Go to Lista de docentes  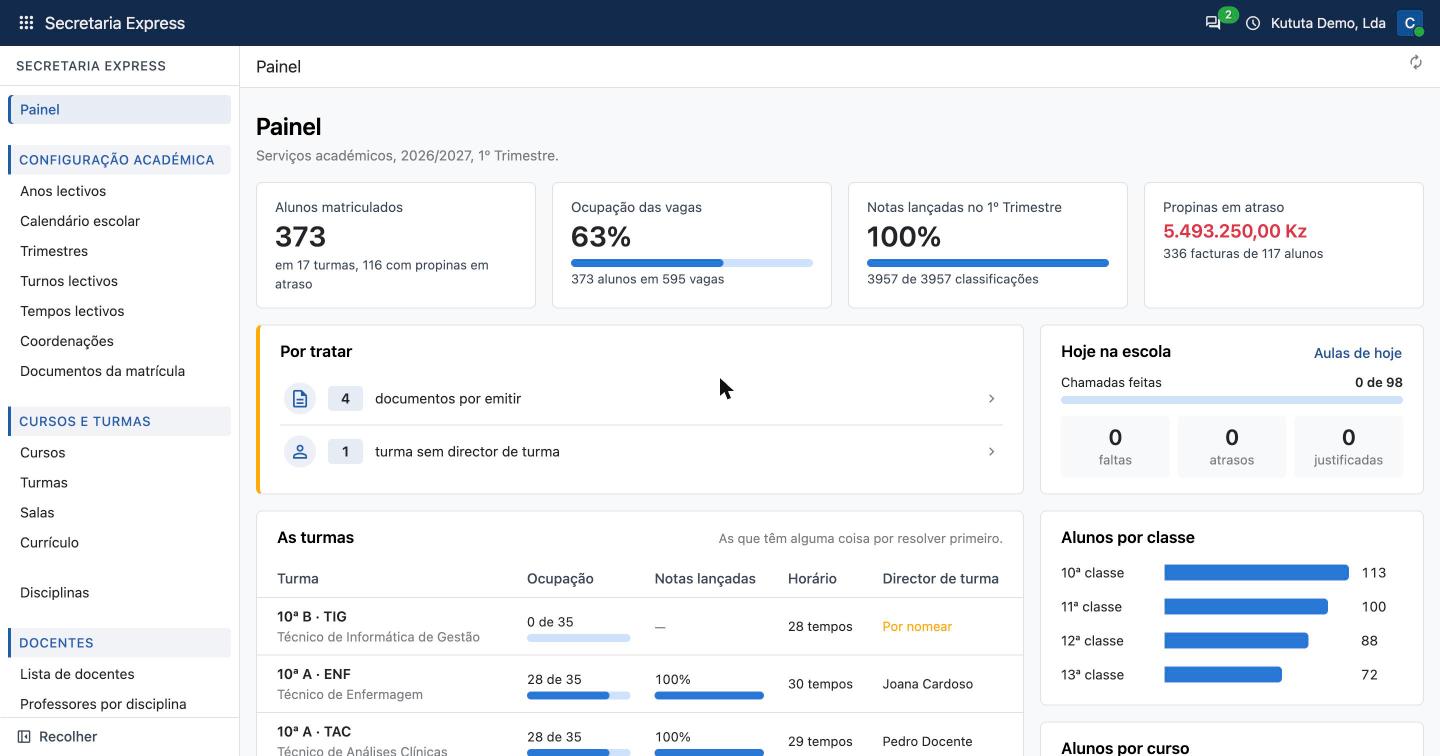point(77,674)
